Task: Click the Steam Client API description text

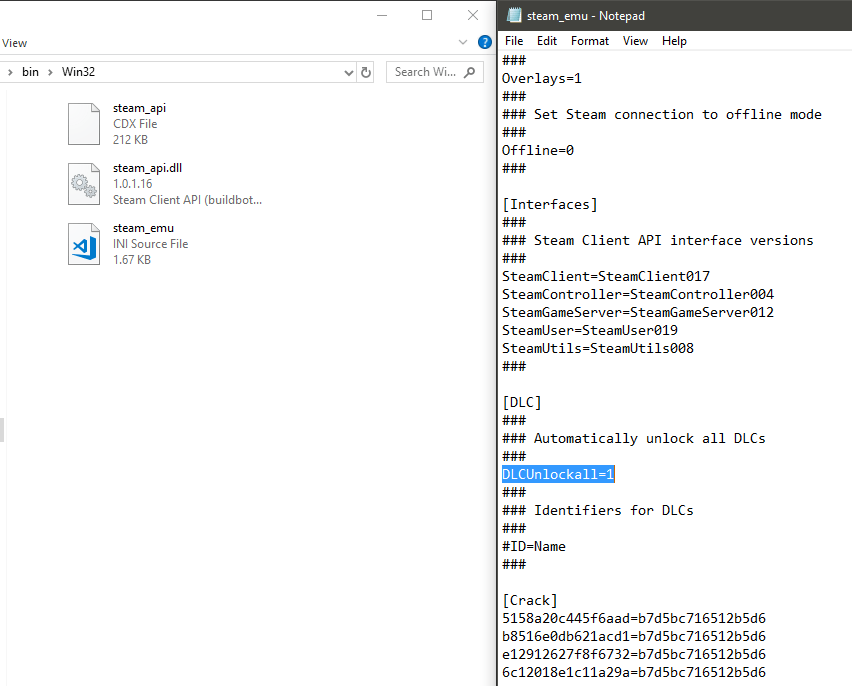Action: click(x=187, y=200)
